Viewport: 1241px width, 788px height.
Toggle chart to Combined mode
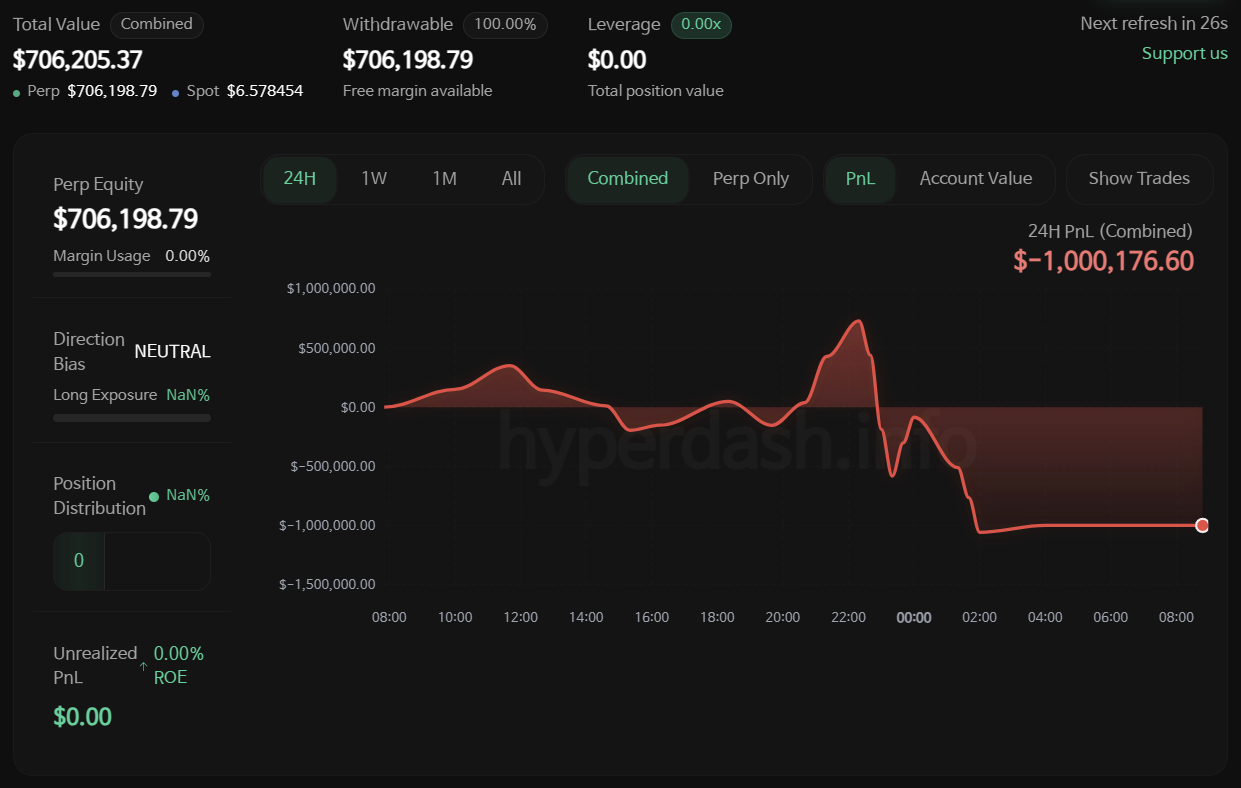(x=627, y=179)
